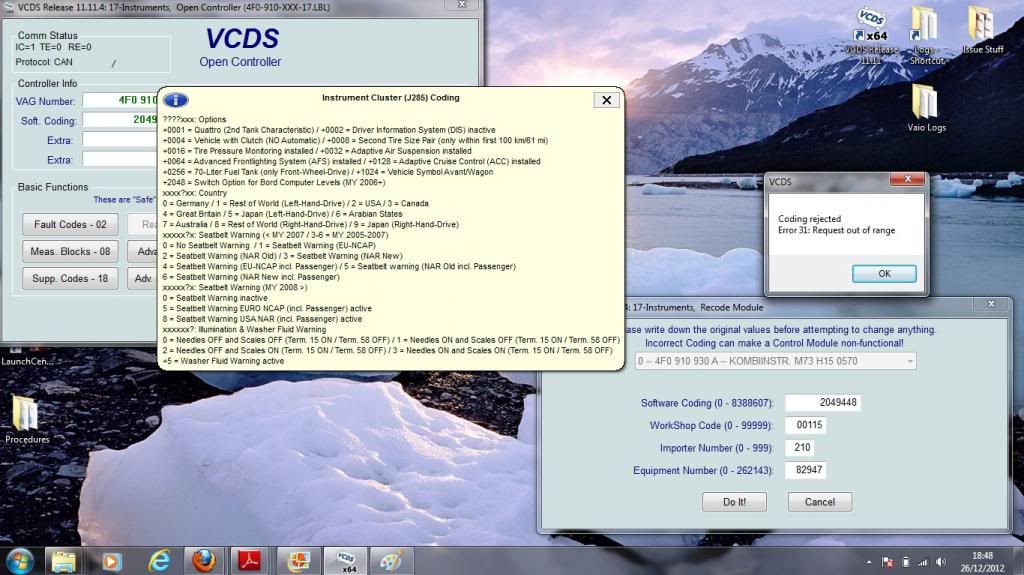Open the Issue Stuff desktop folder
This screenshot has width=1024, height=575.
click(x=982, y=30)
